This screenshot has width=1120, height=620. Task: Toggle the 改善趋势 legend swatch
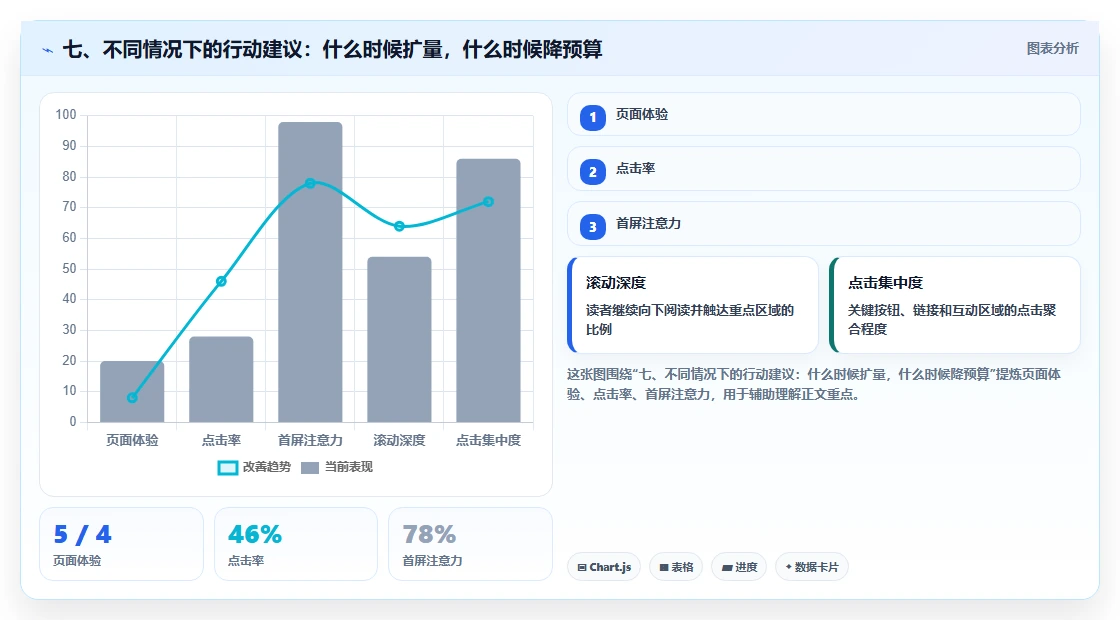[x=227, y=468]
